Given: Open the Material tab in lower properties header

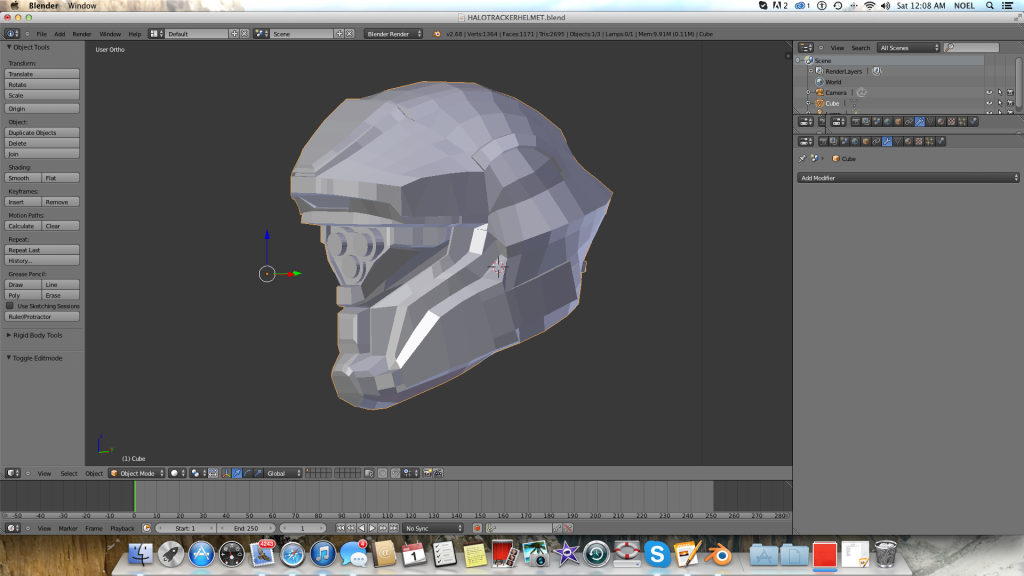Looking at the screenshot, I should pyautogui.click(x=908, y=141).
